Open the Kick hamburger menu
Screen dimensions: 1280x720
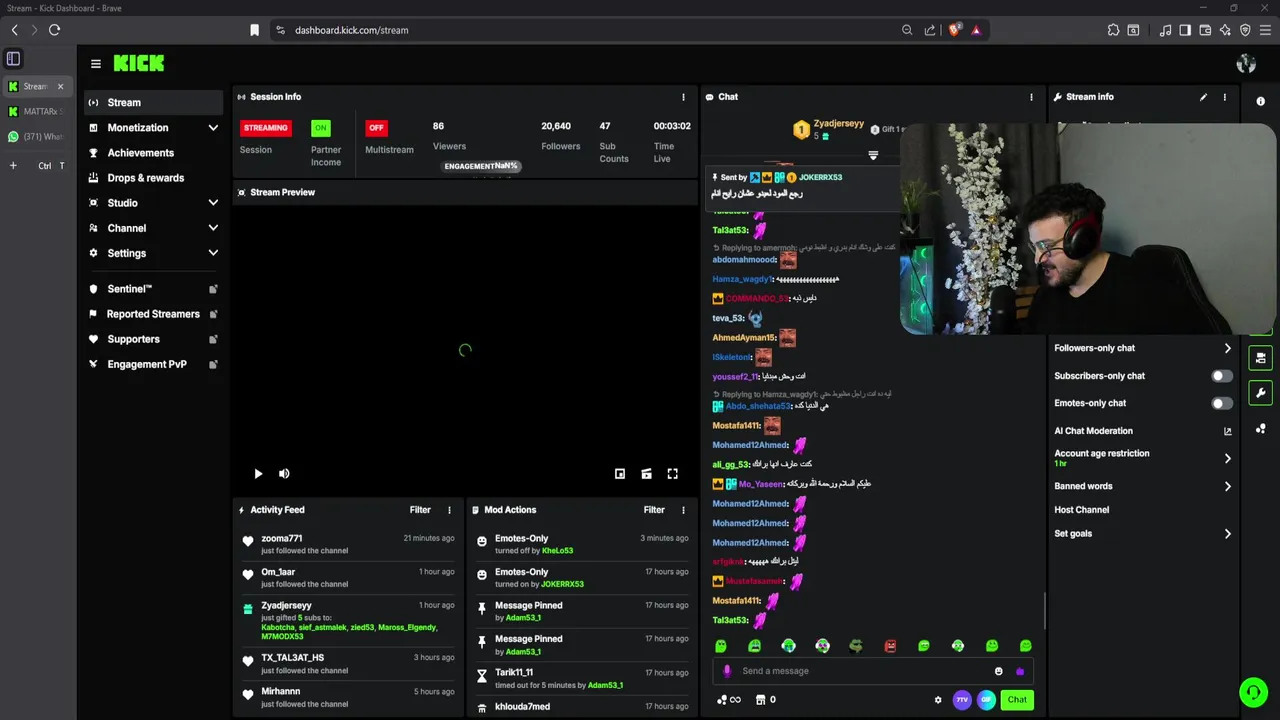point(96,64)
